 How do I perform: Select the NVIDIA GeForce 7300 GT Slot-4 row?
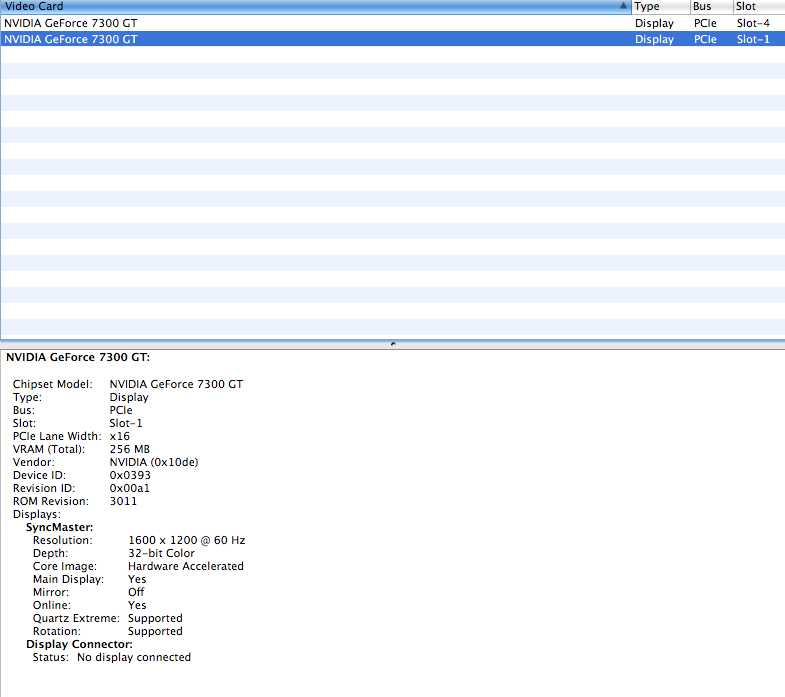(x=392, y=23)
